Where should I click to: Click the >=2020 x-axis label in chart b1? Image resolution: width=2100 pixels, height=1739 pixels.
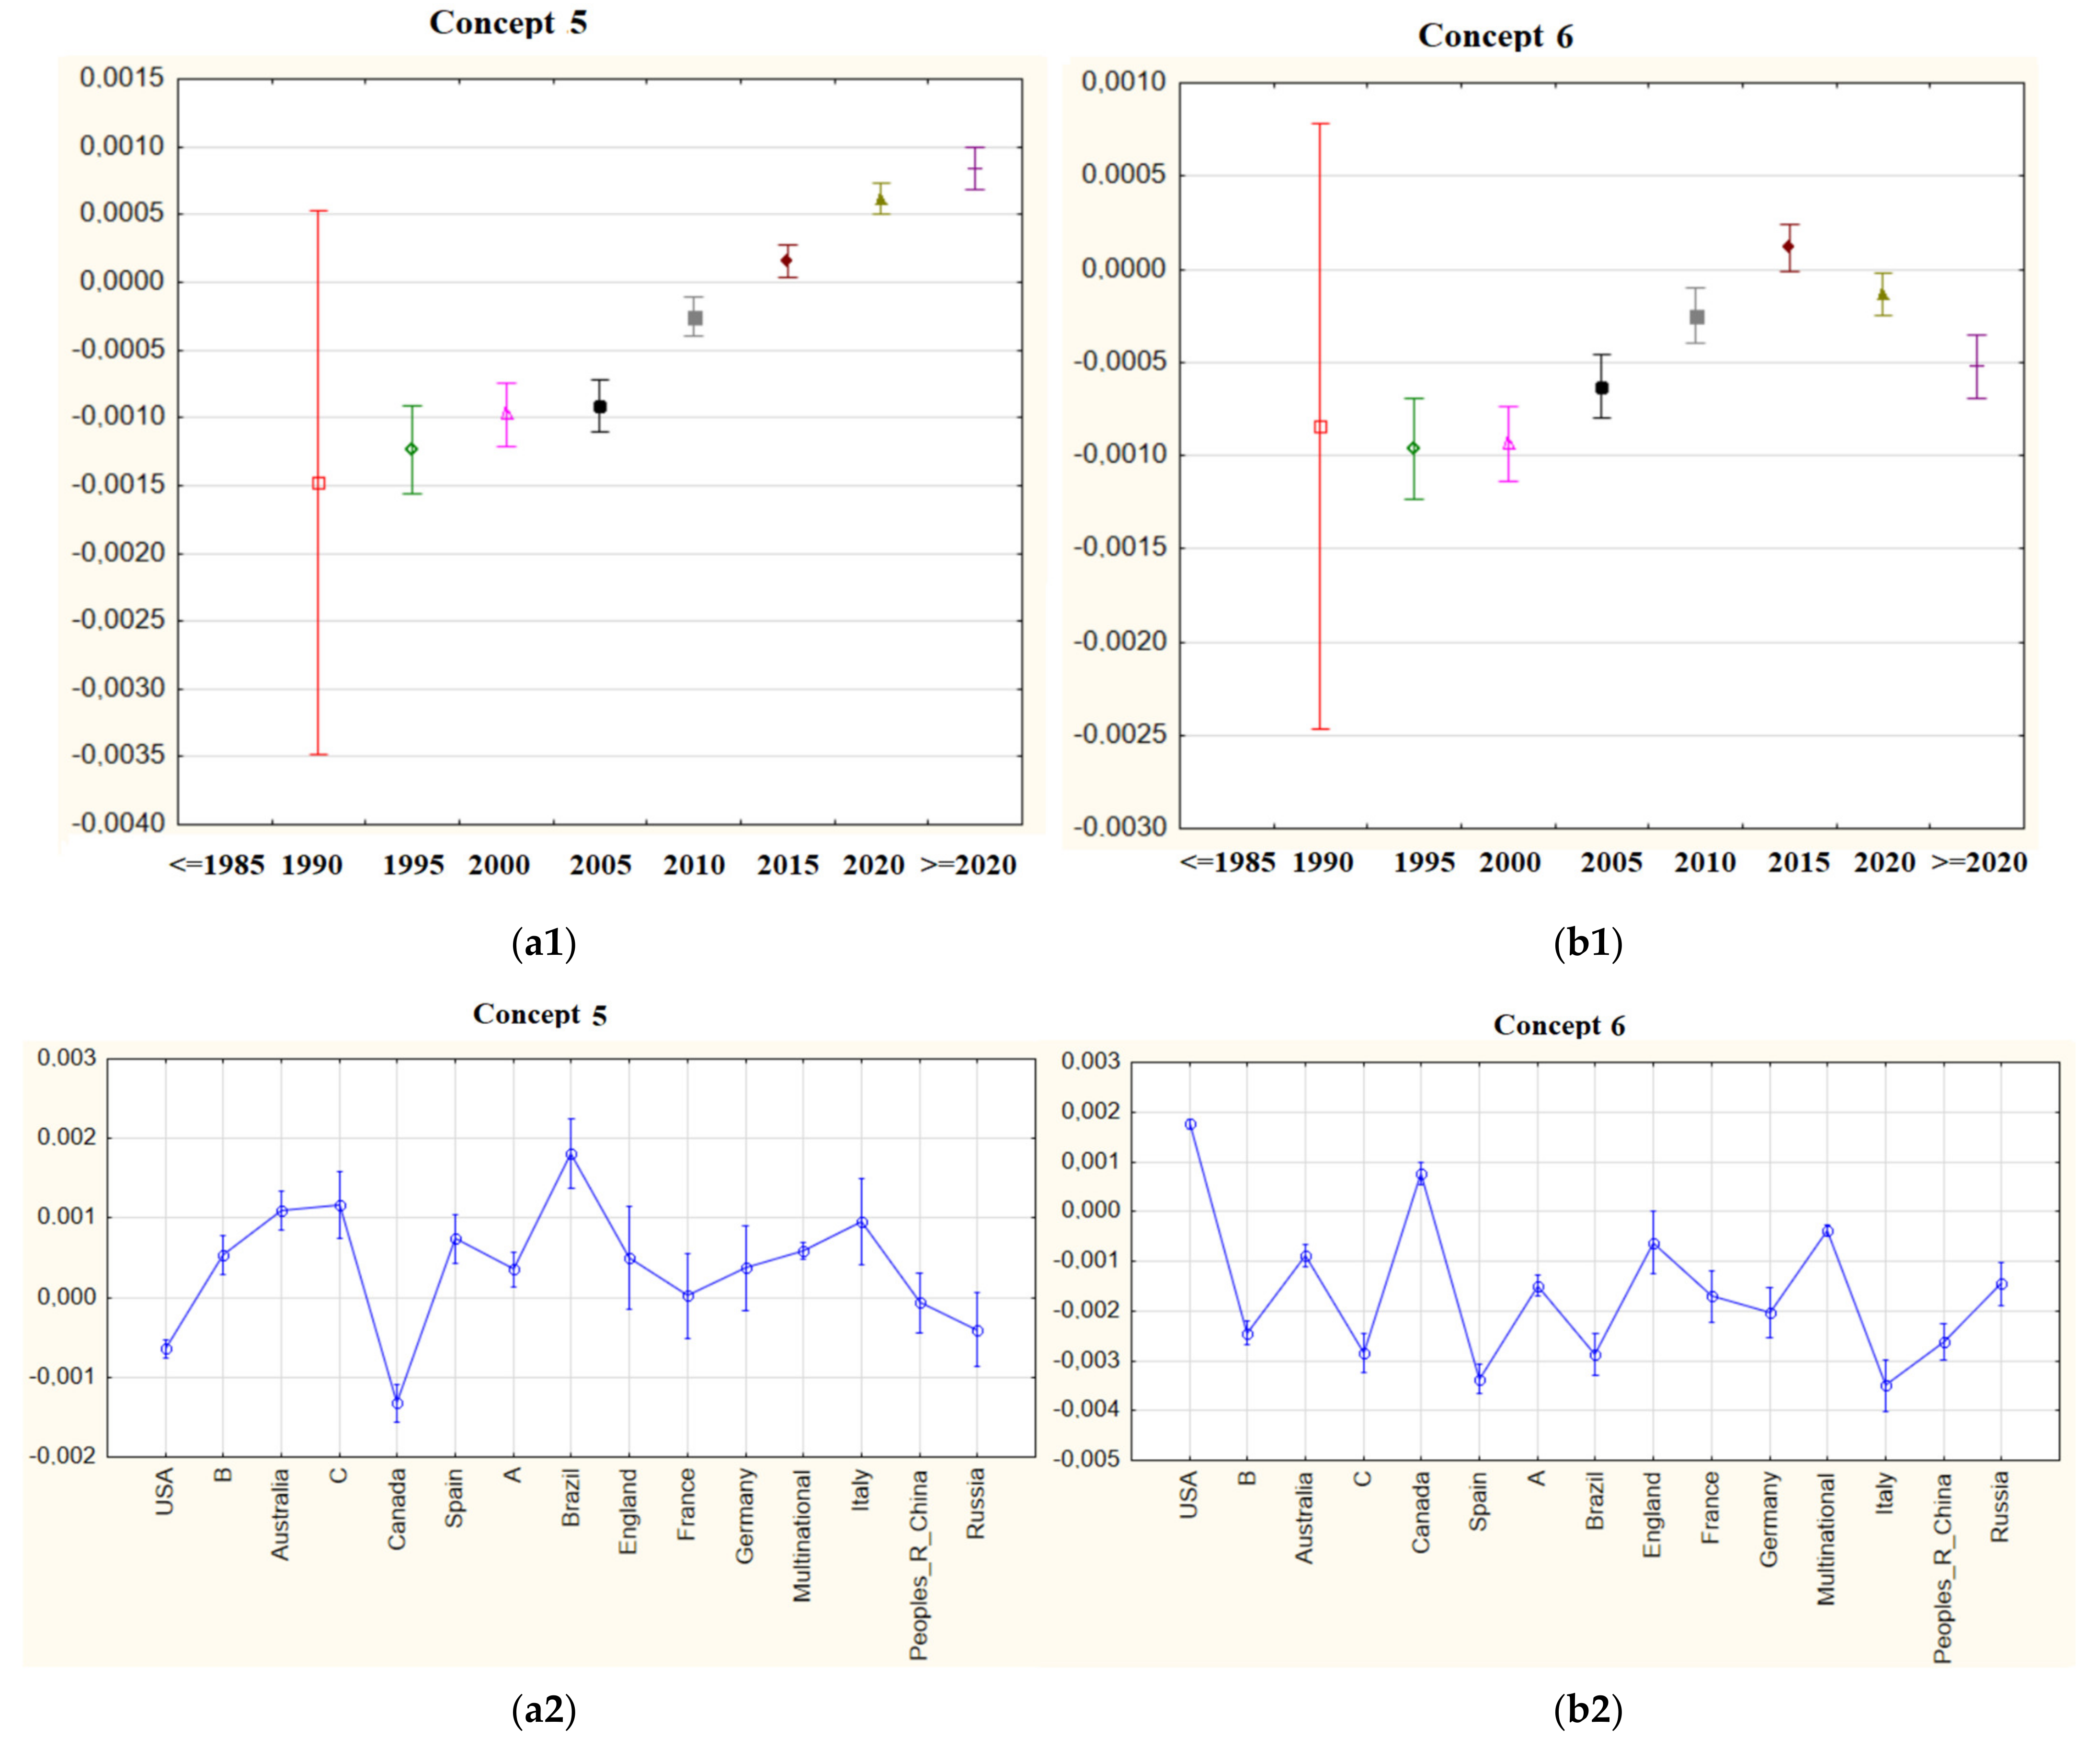pyautogui.click(x=1979, y=863)
